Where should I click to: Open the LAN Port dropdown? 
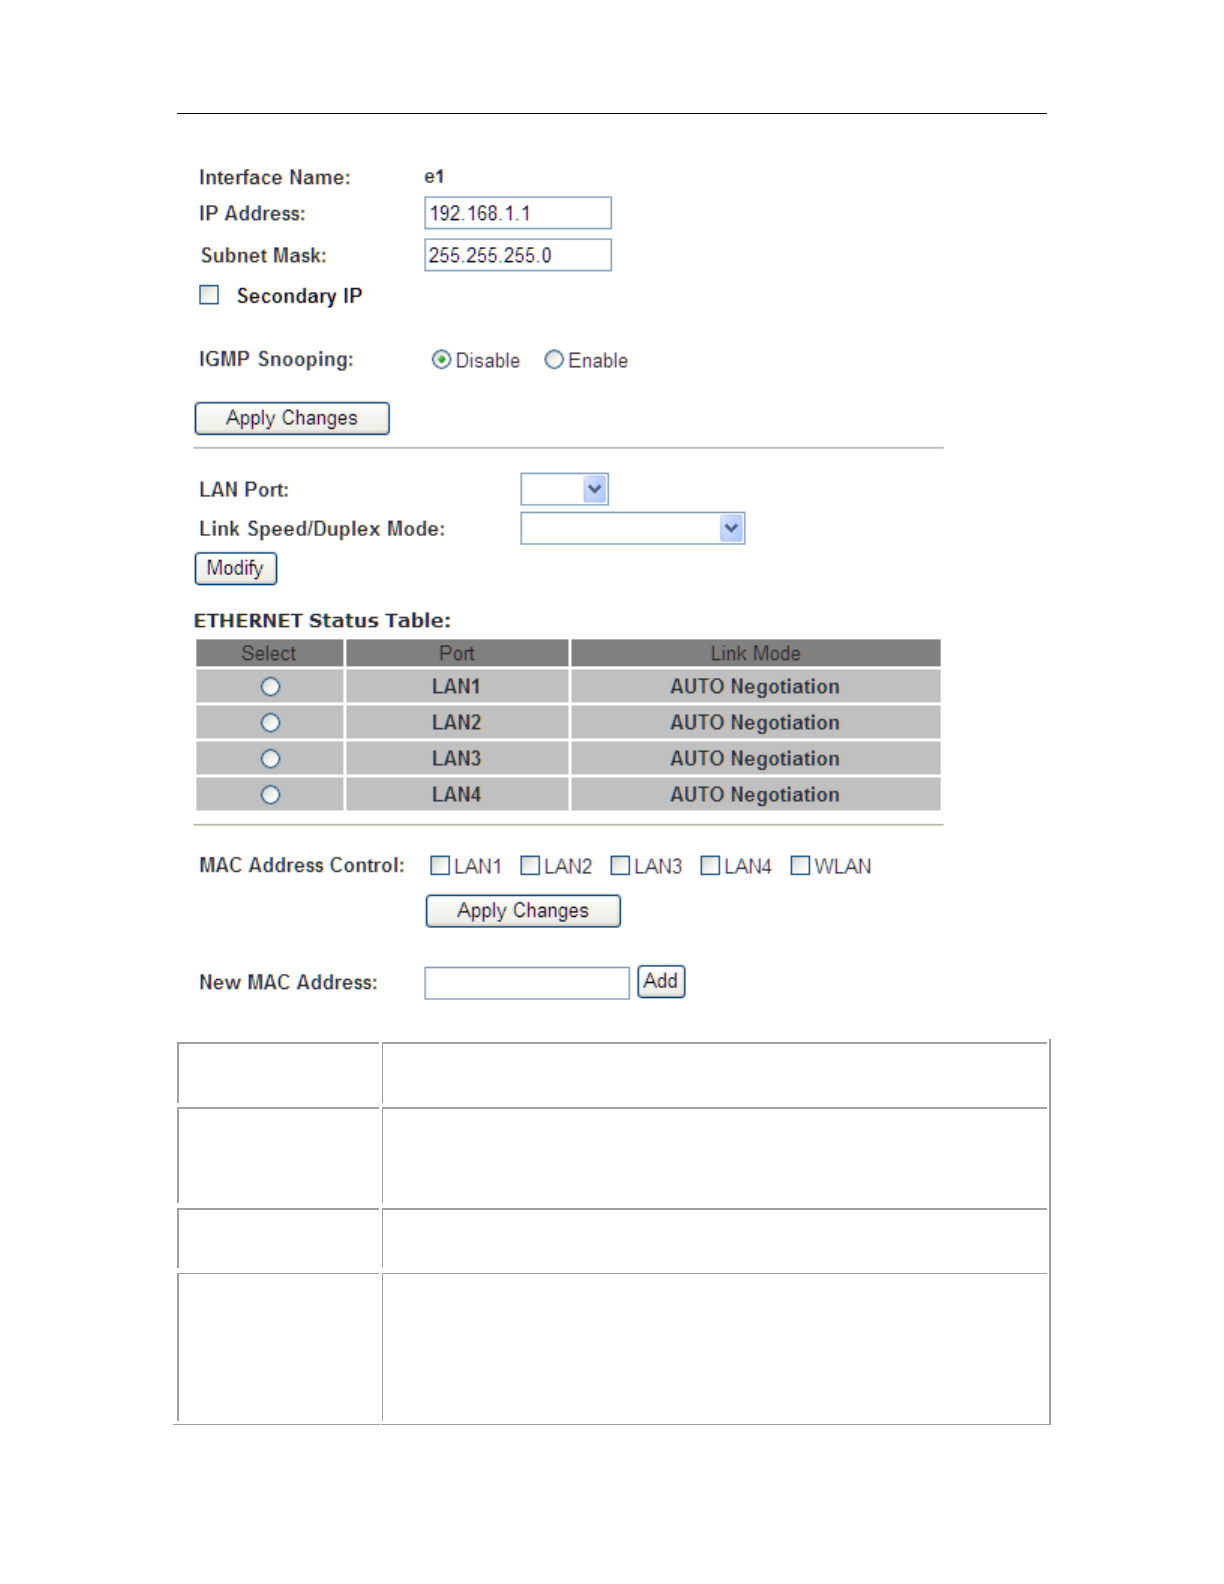point(565,489)
